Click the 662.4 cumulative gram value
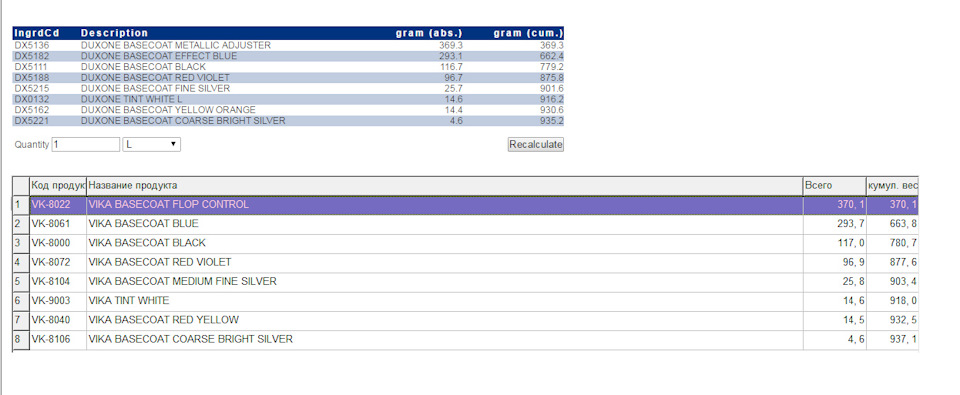The image size is (960, 395). (551, 56)
